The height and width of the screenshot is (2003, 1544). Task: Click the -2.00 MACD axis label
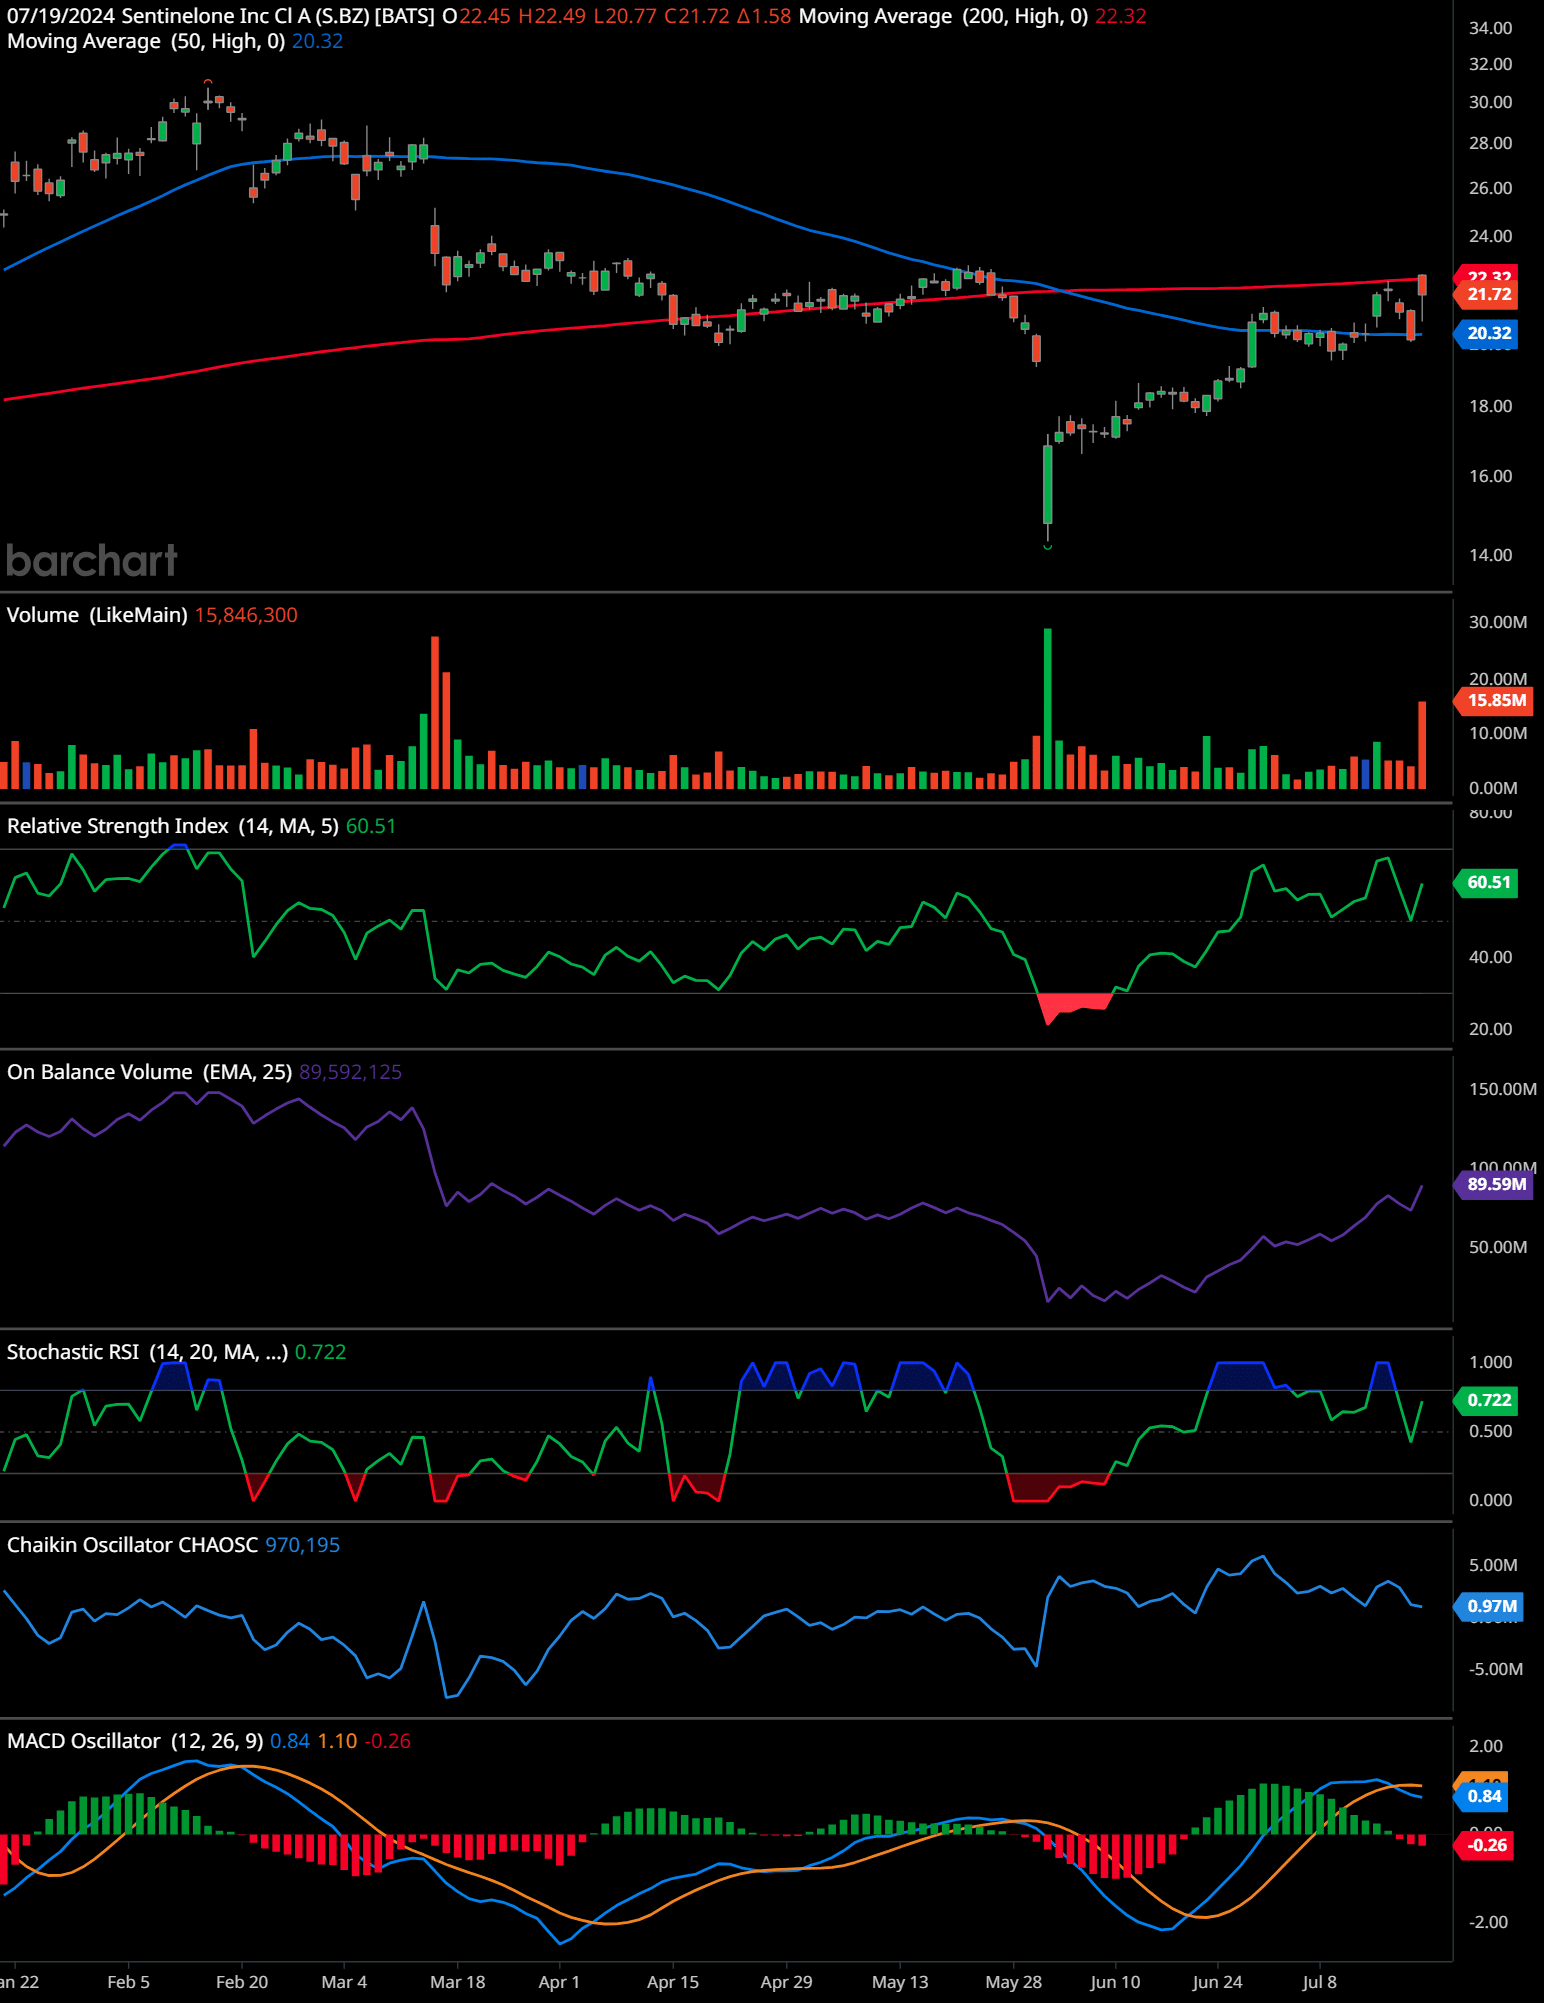click(1487, 1922)
